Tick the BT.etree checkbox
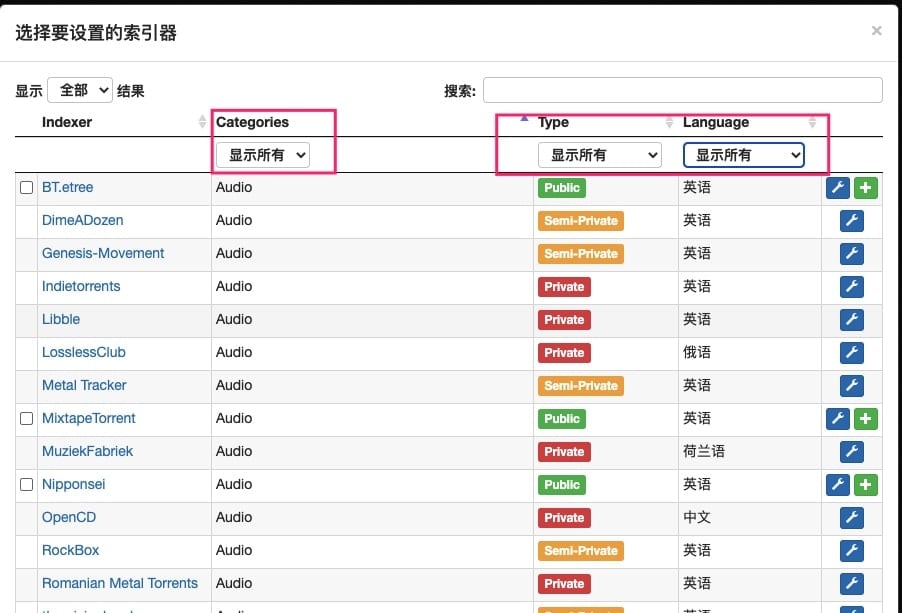 (x=26, y=187)
